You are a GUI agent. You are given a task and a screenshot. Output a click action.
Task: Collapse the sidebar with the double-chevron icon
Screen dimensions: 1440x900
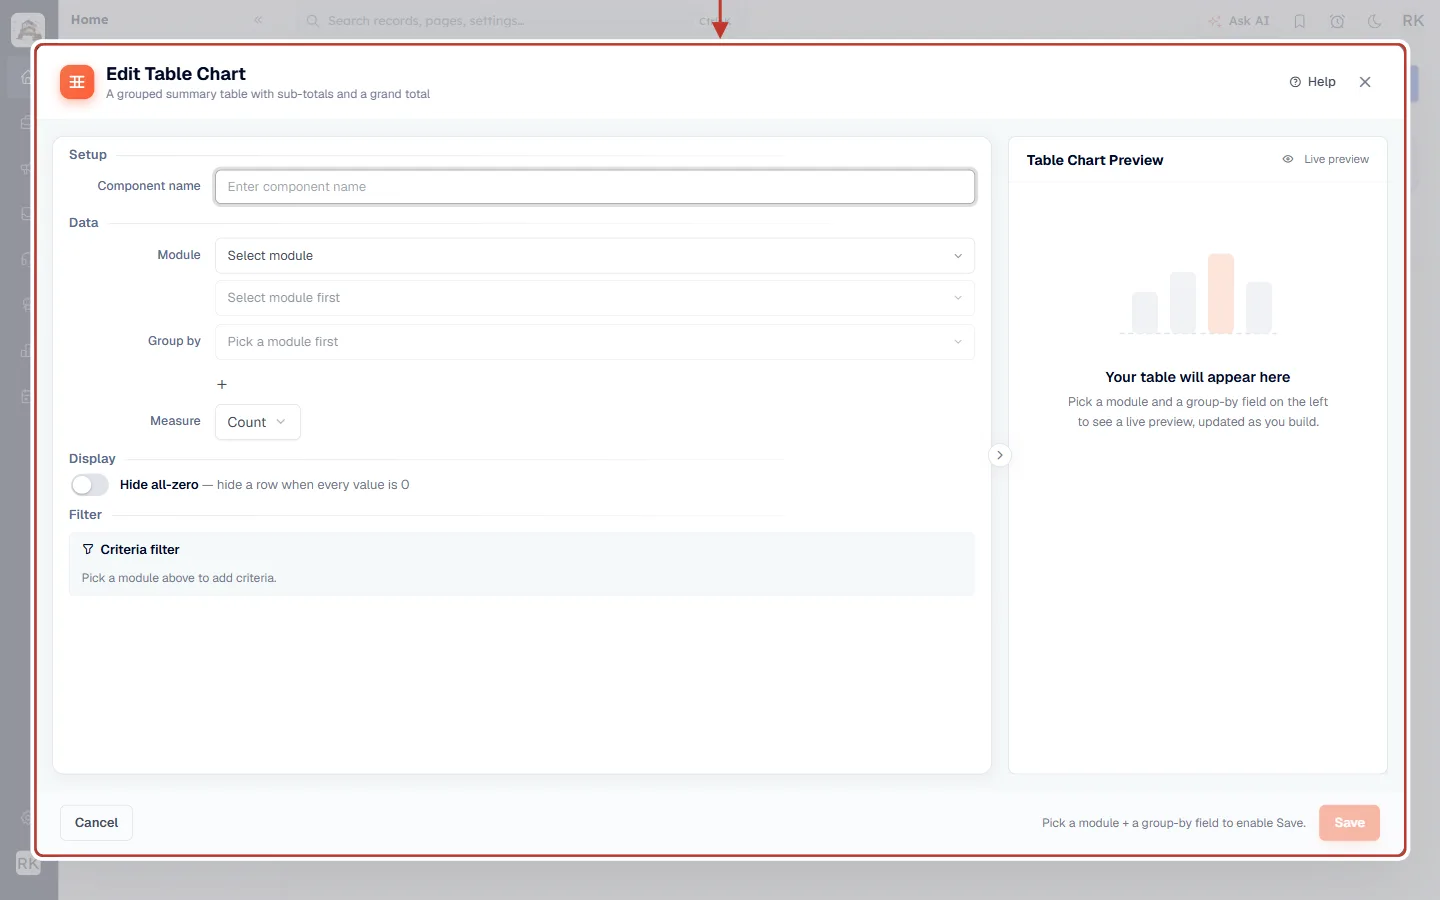tap(258, 20)
